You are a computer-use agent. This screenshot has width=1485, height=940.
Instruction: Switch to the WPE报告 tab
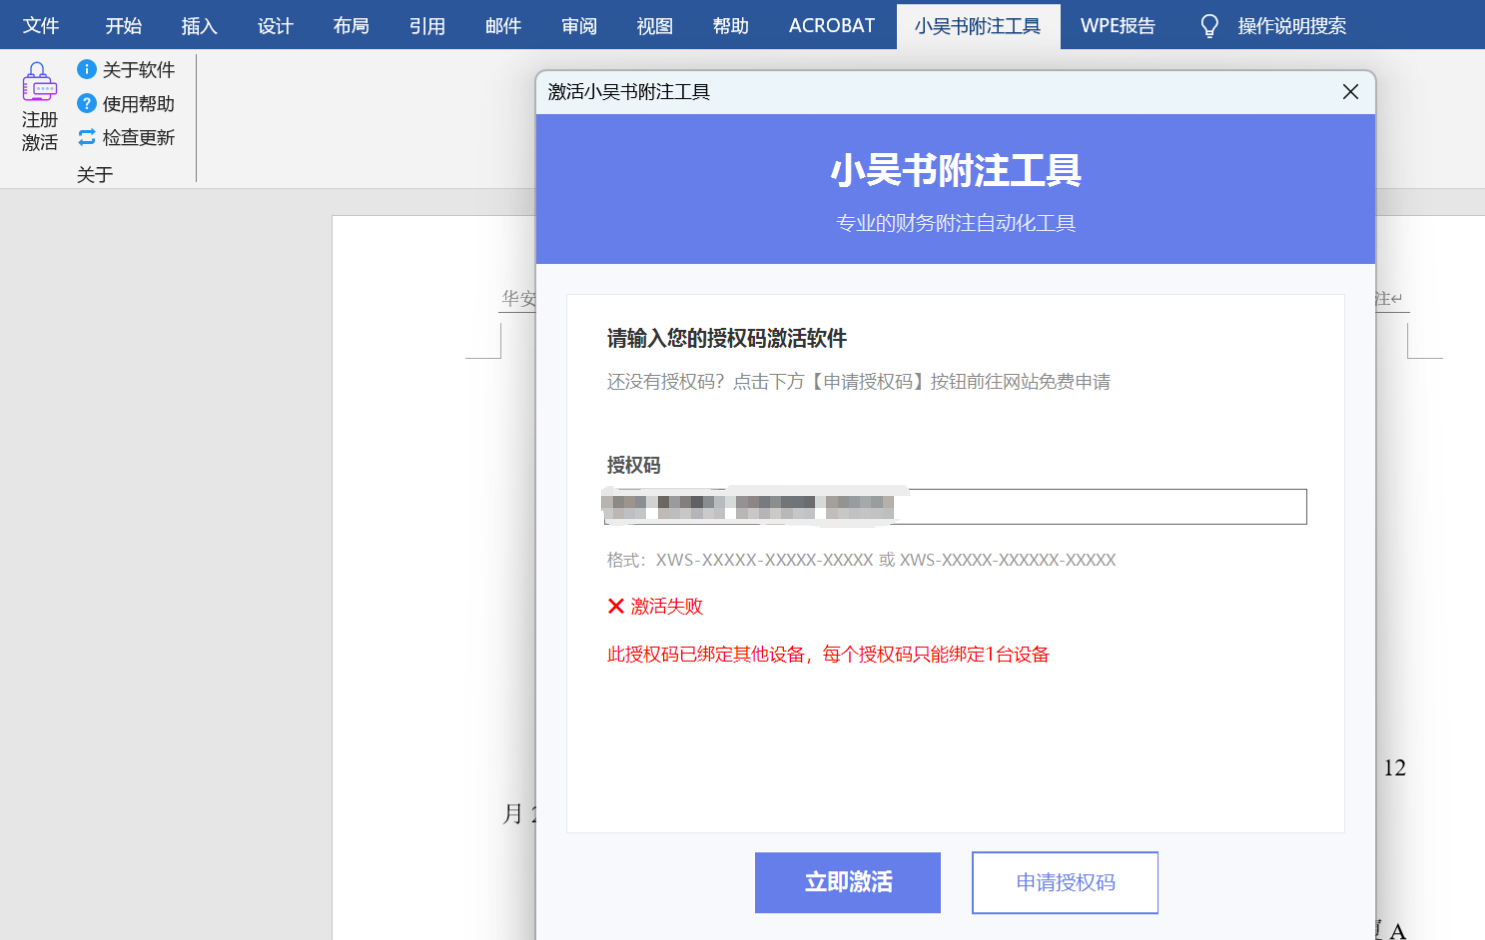[1117, 26]
